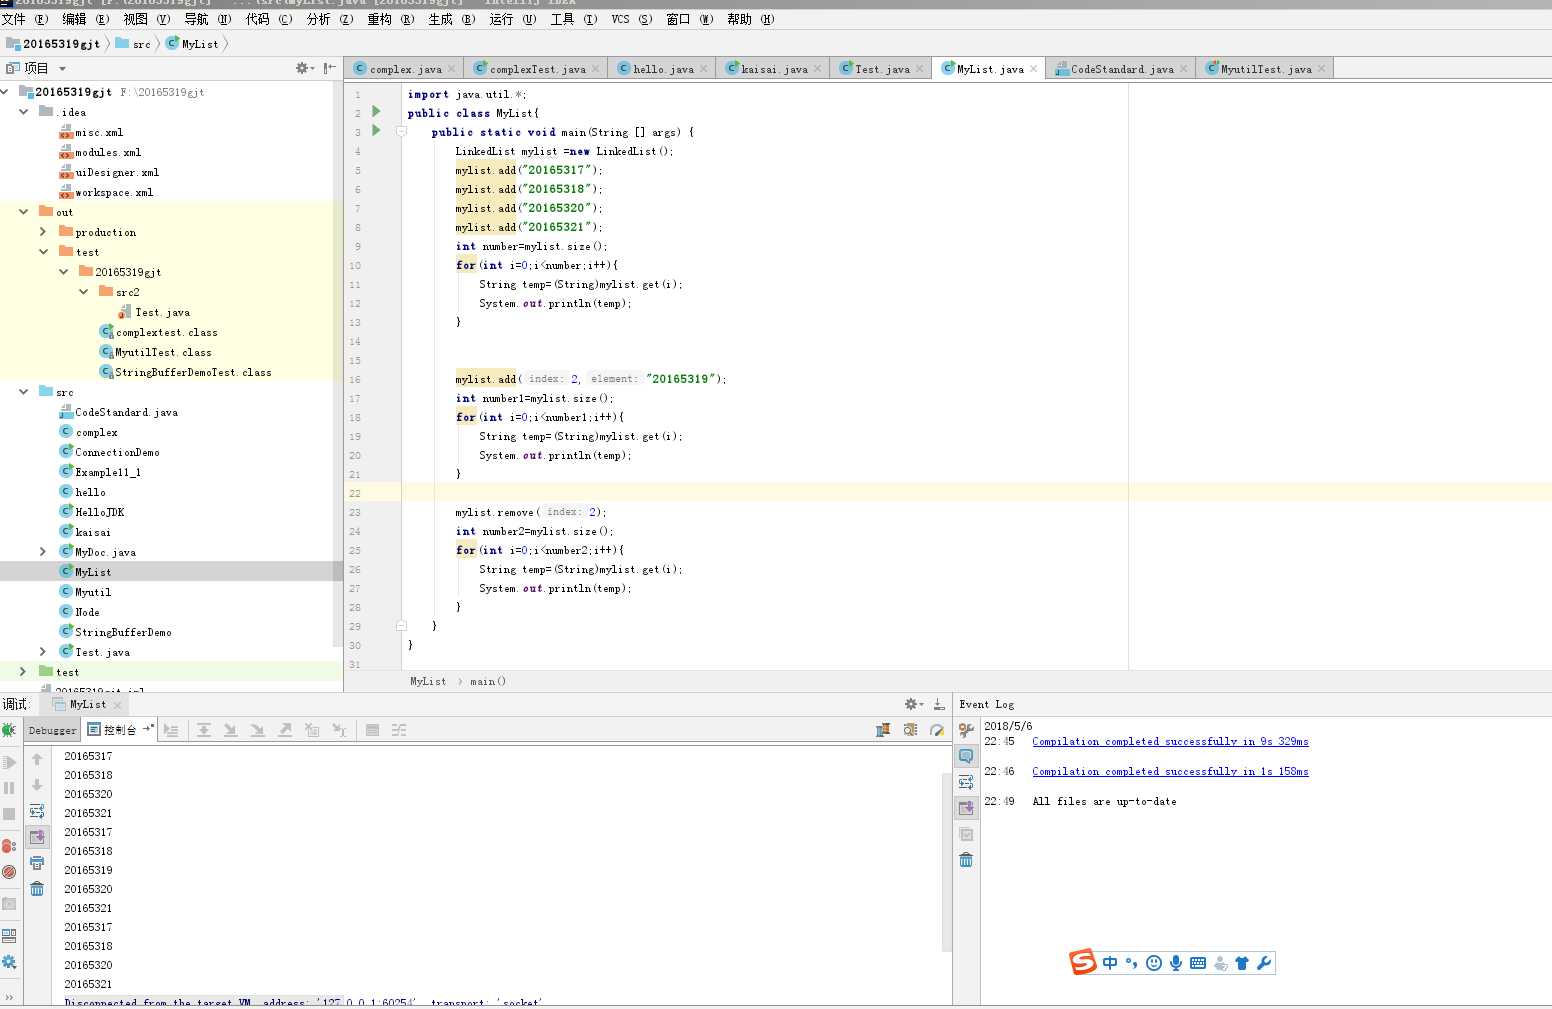Open debug panel gear settings dropdown
Image resolution: width=1552 pixels, height=1009 pixels.
coord(914,704)
